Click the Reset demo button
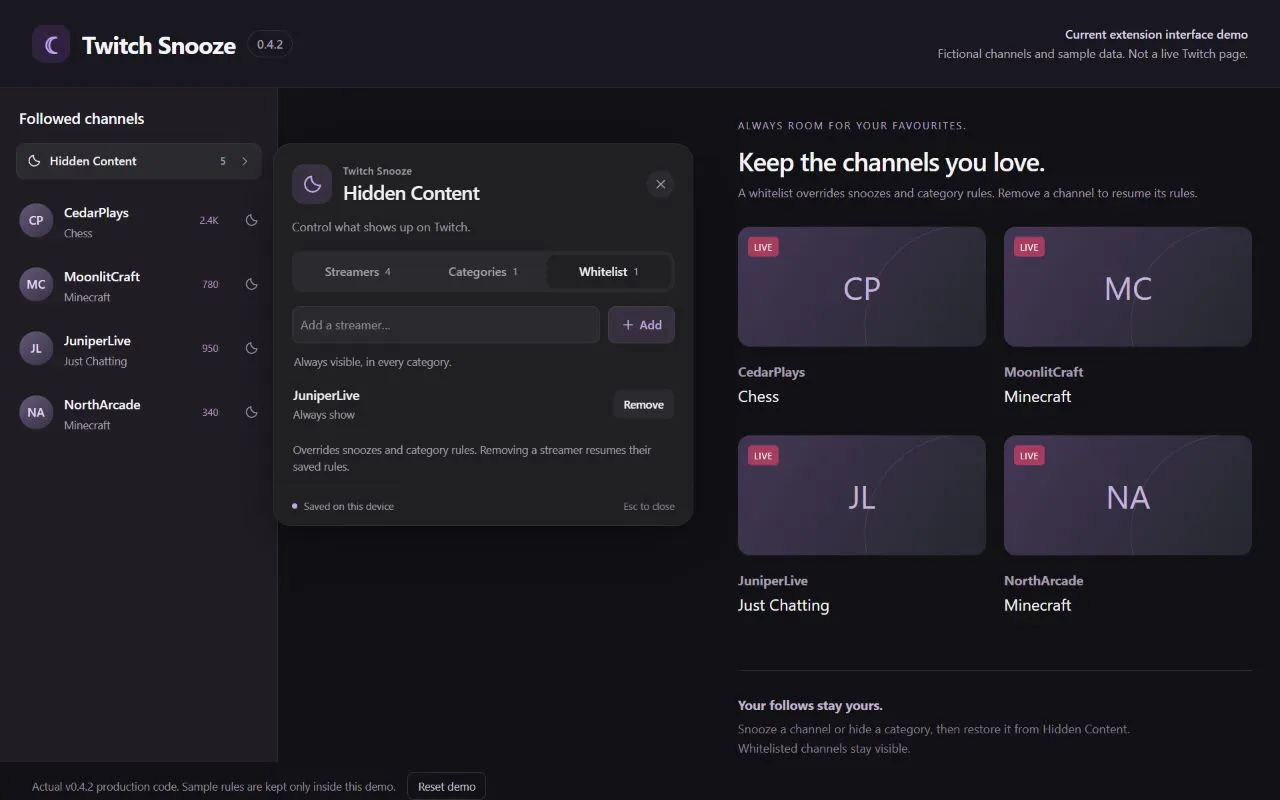 coord(446,786)
